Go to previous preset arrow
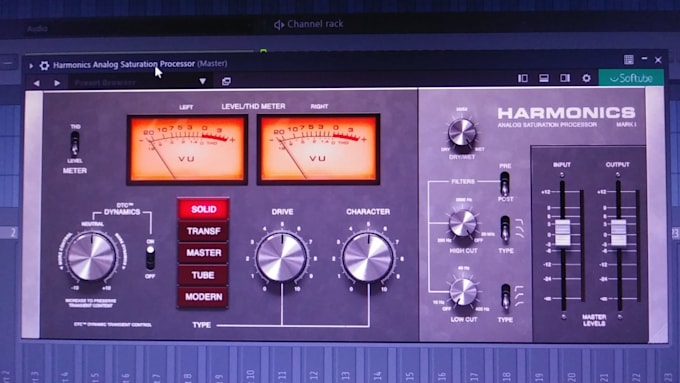The height and width of the screenshot is (383, 680). coord(36,83)
